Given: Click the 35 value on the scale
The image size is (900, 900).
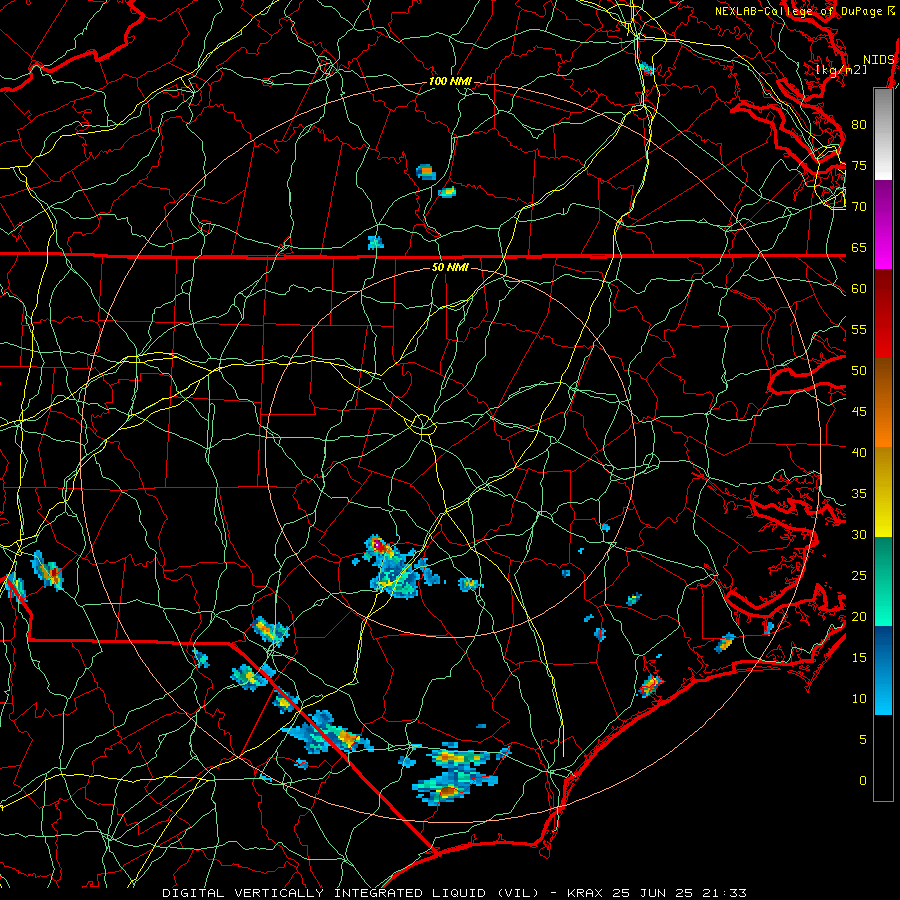Looking at the screenshot, I should point(859,494).
